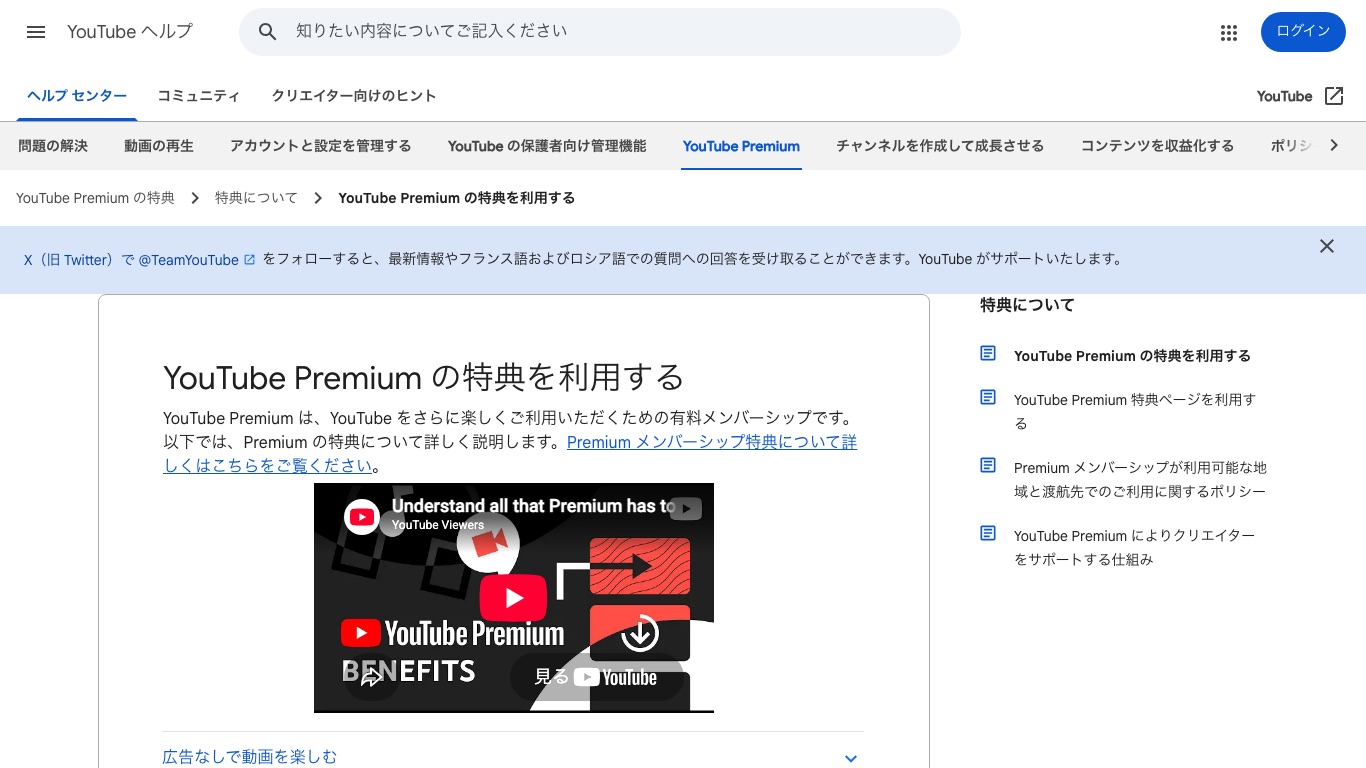Click the share arrow on video

pyautogui.click(x=371, y=677)
